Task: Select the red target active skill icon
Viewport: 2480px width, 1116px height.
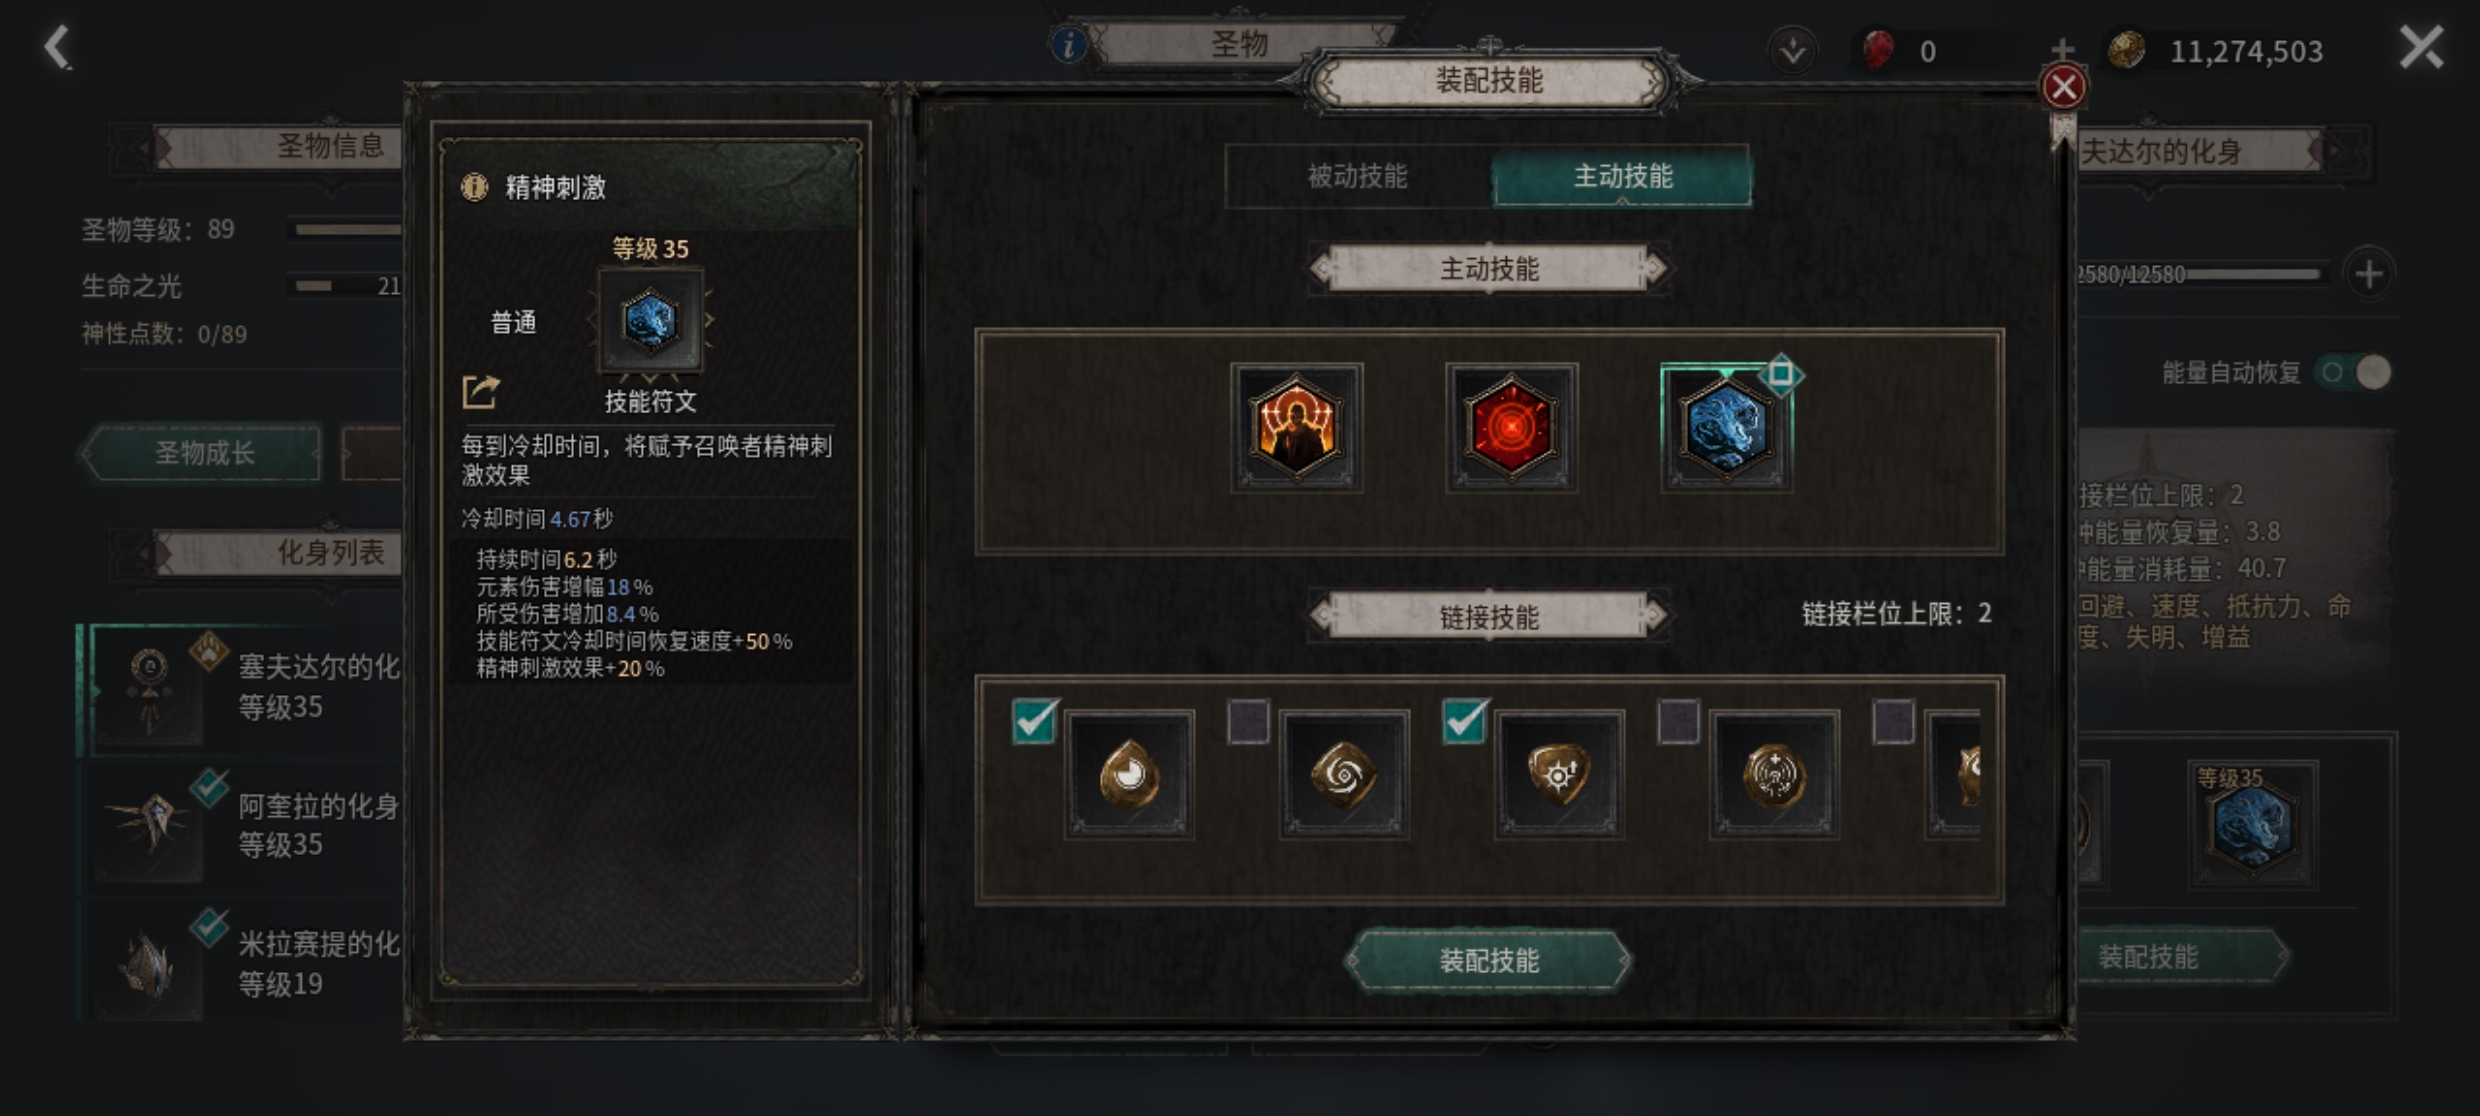Action: point(1511,427)
